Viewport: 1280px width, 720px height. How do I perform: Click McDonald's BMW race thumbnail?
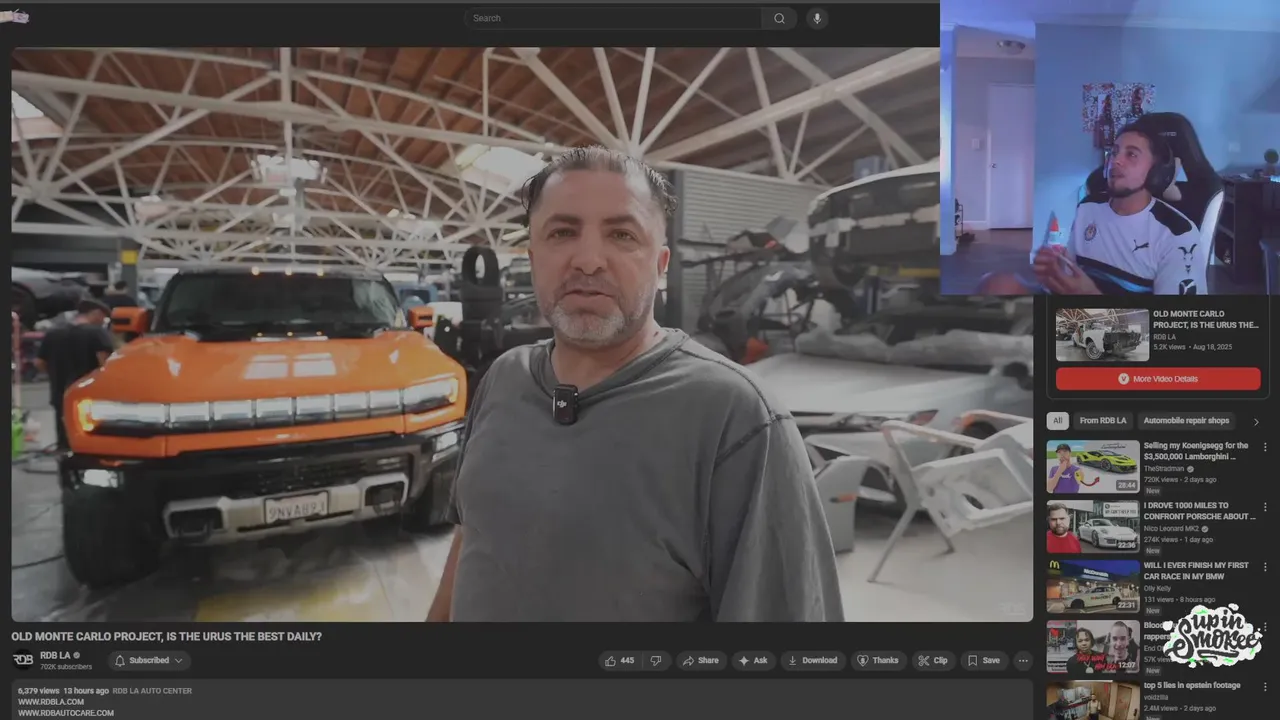(1093, 586)
